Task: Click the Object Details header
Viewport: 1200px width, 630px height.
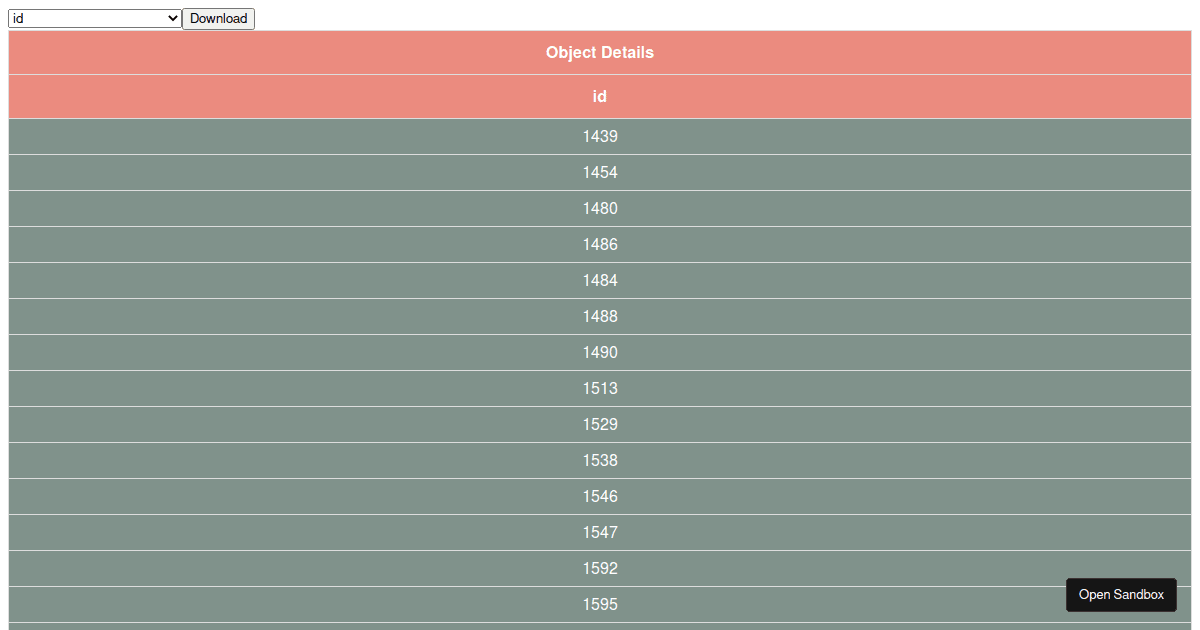Action: [x=600, y=53]
